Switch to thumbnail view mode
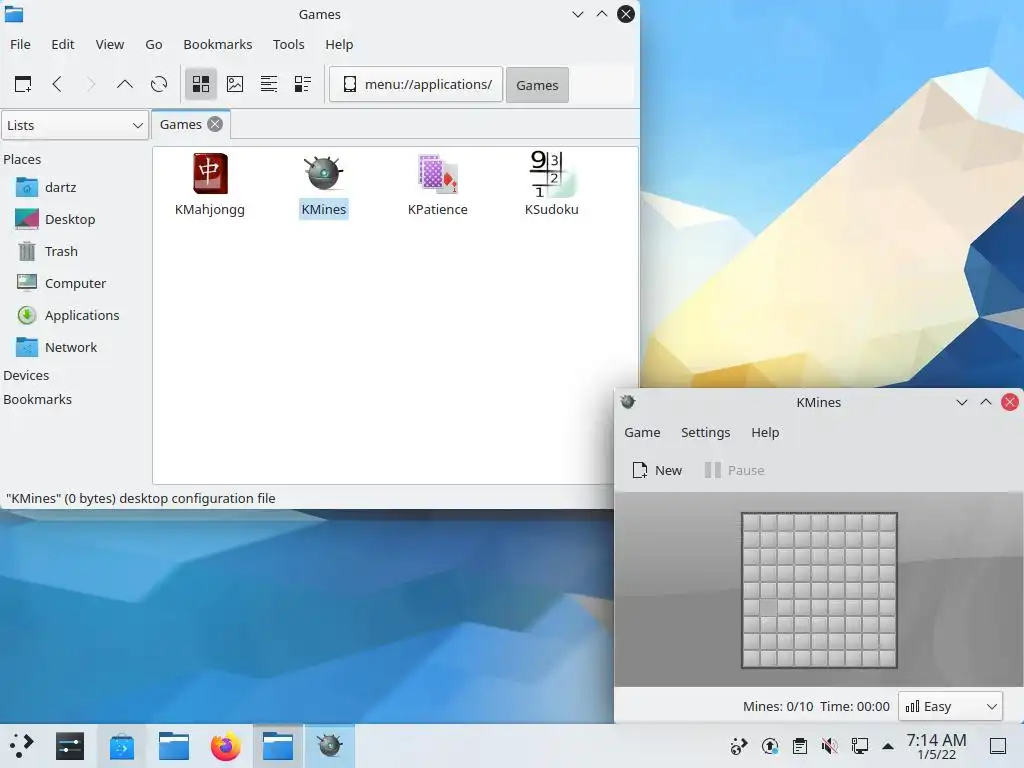The width and height of the screenshot is (1024, 768). [235, 84]
